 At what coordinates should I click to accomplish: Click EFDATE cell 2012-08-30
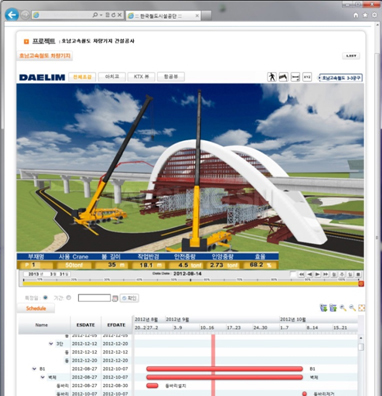pyautogui.click(x=115, y=385)
